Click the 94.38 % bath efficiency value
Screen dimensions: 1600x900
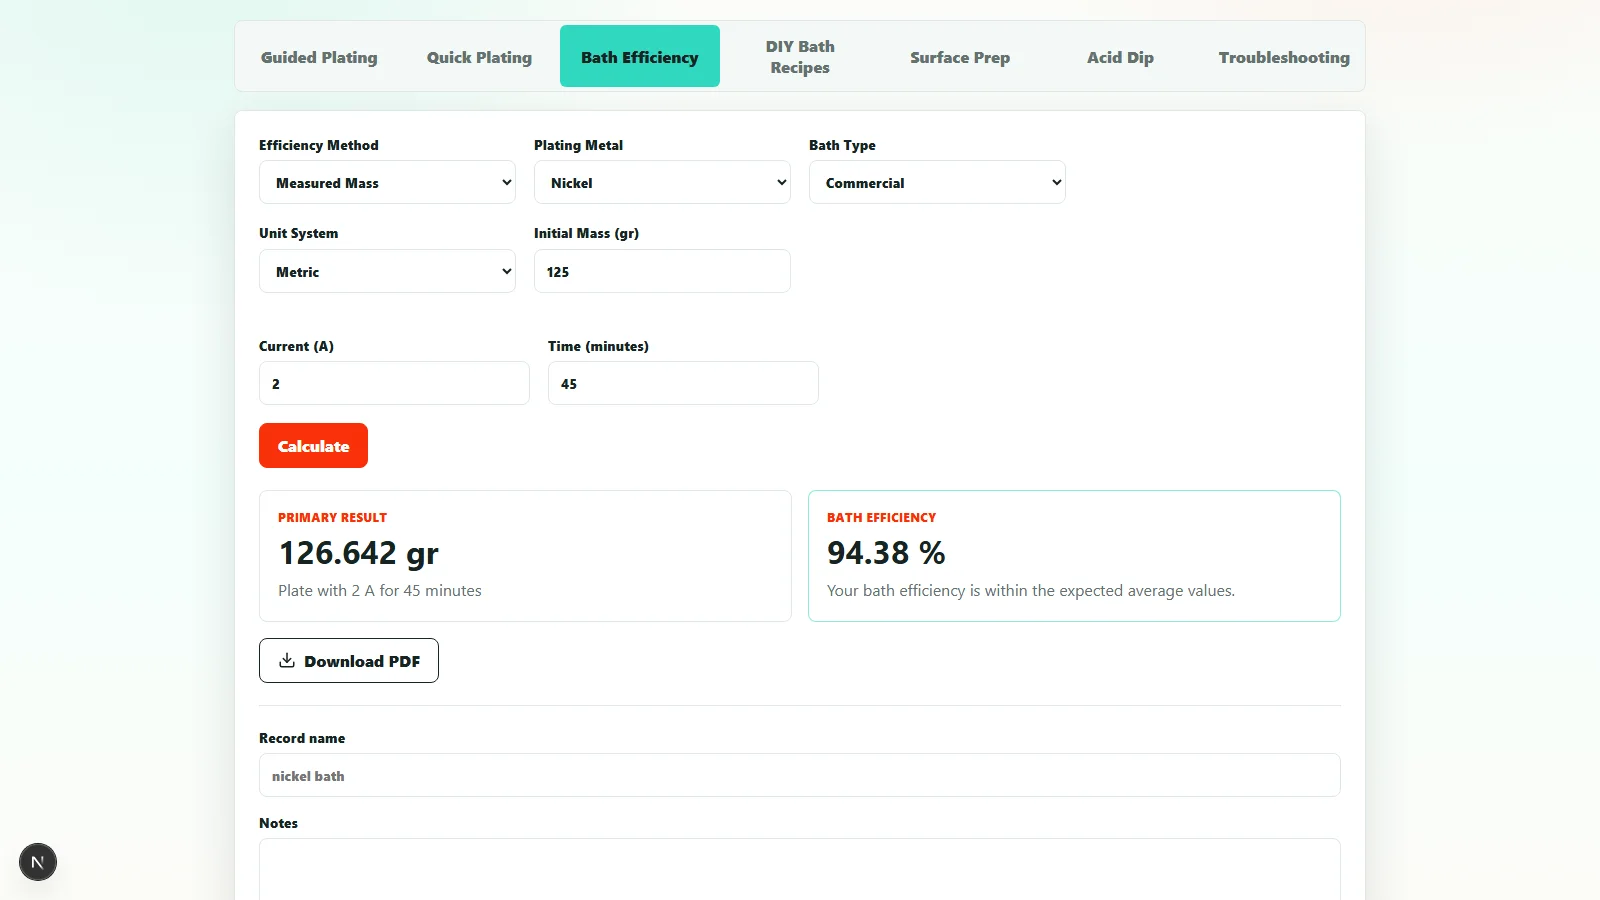coord(886,553)
